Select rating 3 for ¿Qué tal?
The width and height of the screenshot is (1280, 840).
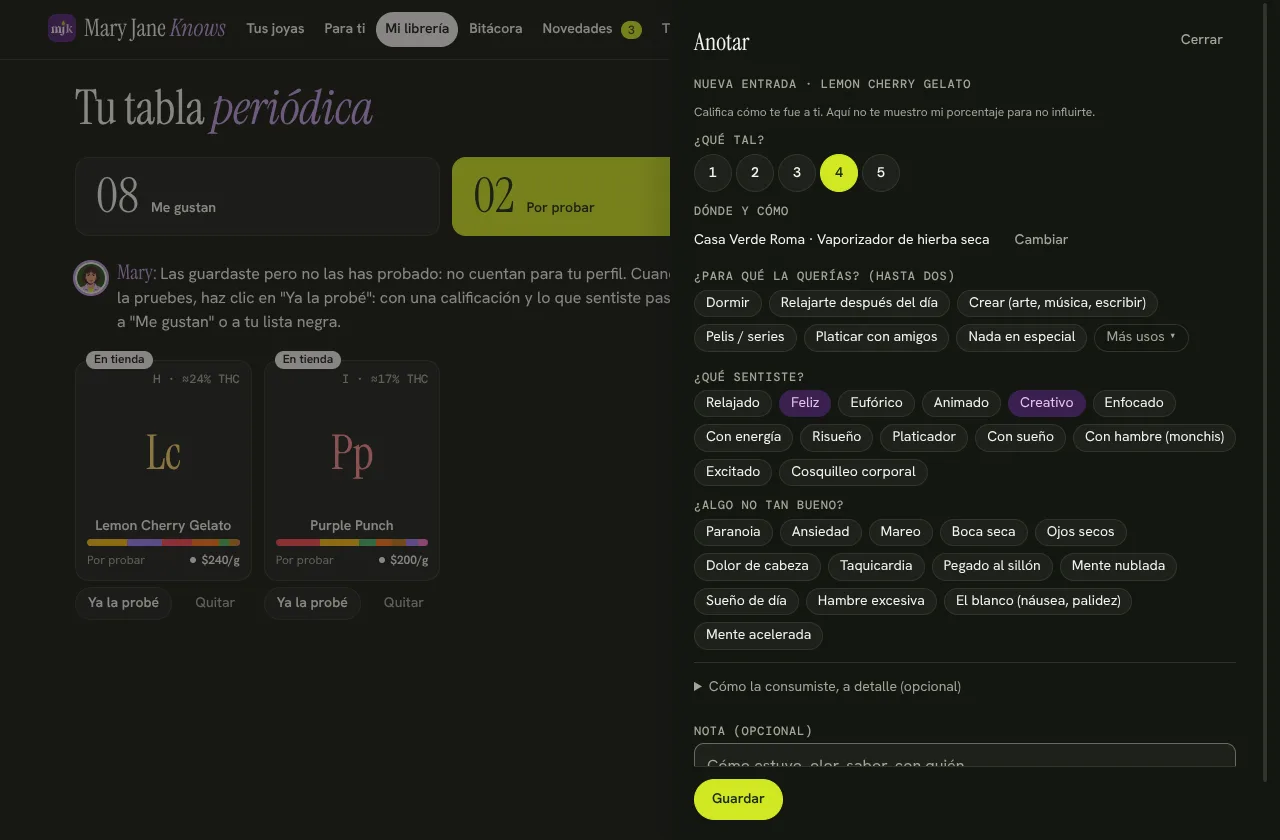click(797, 172)
